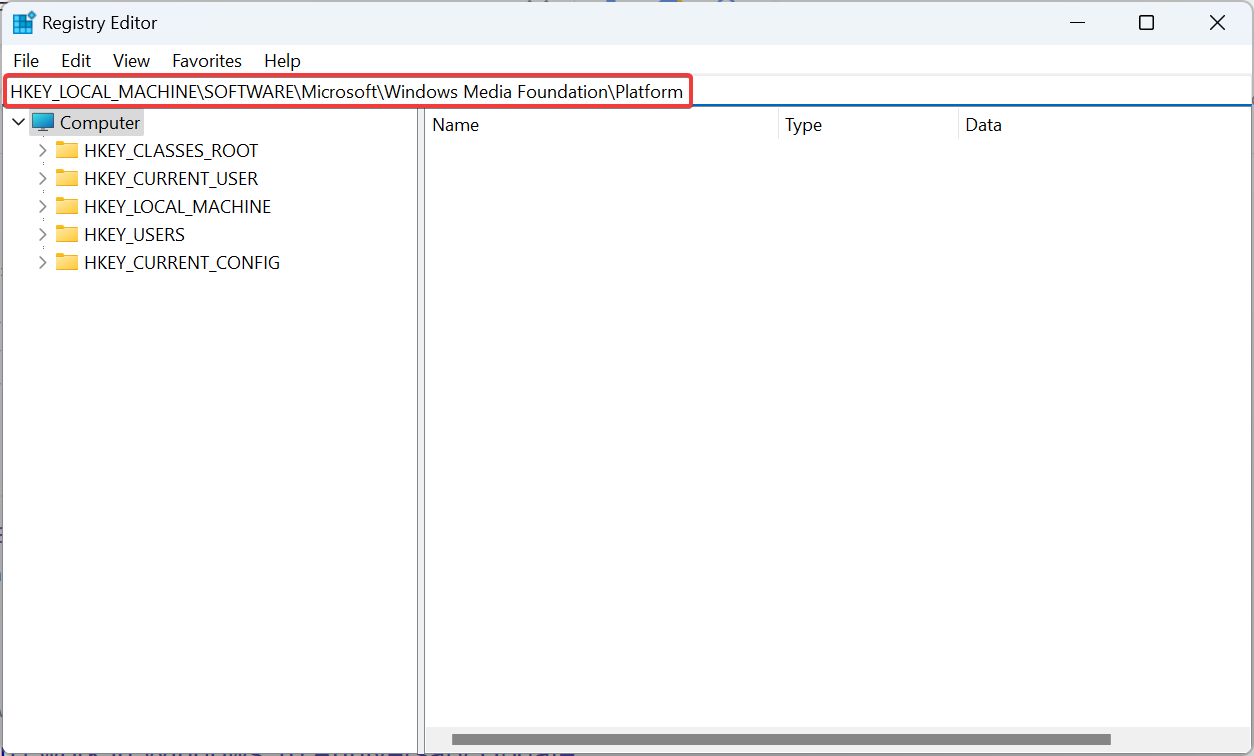Open the View menu

tap(131, 61)
